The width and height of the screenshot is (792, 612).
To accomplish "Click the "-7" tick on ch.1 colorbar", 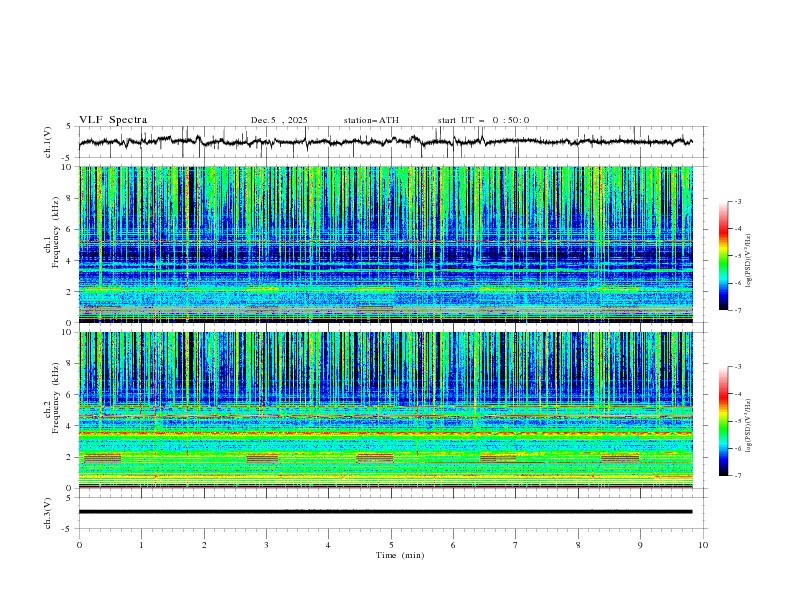I will pyautogui.click(x=737, y=311).
